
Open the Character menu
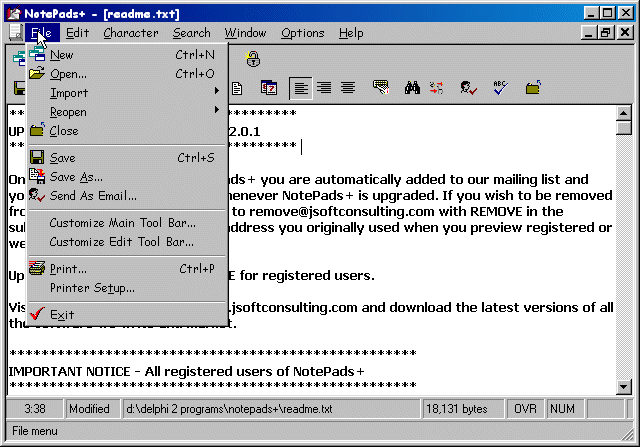tap(131, 33)
